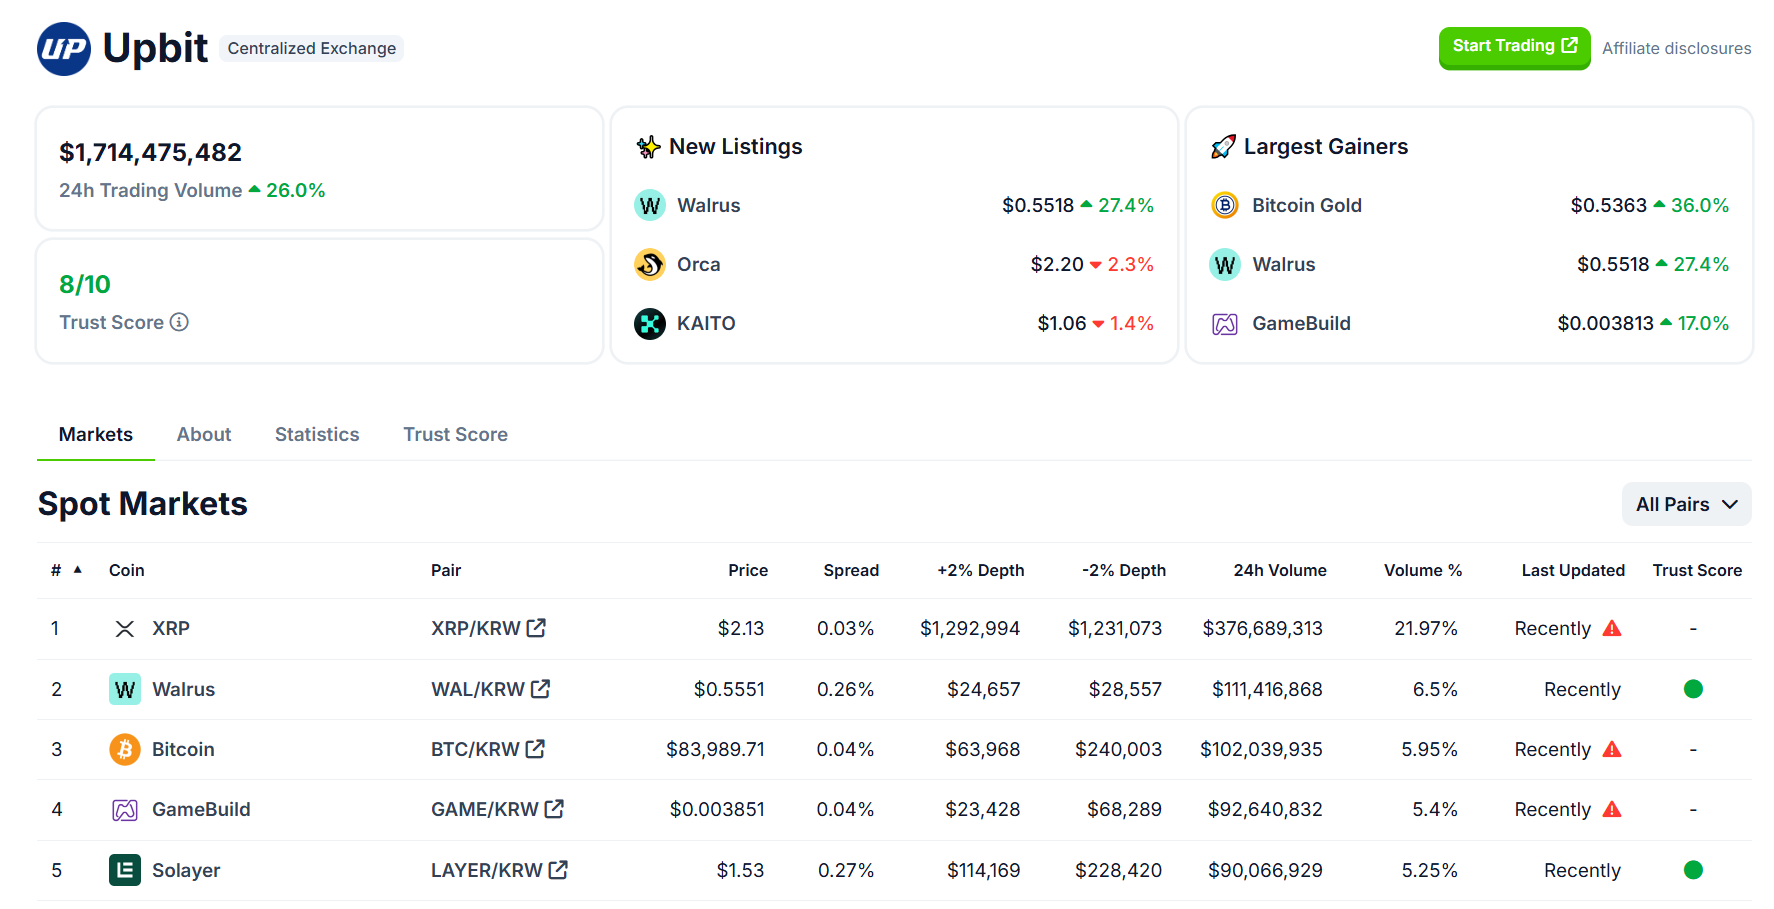Click XRP coin name in table
Viewport: 1774px width, 909px height.
coord(171,628)
